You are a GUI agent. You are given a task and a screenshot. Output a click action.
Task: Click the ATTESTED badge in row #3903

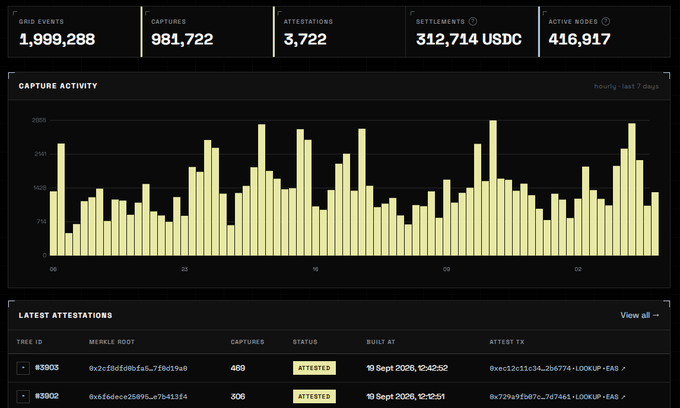coord(314,368)
